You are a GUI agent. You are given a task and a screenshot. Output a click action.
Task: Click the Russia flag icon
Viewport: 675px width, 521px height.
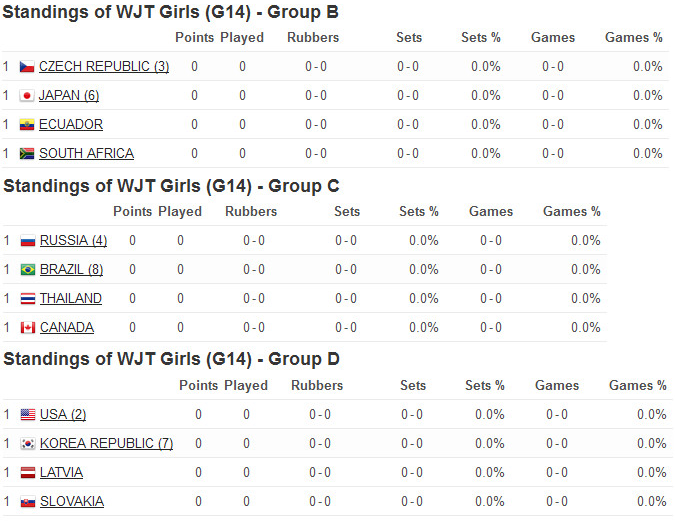[28, 241]
